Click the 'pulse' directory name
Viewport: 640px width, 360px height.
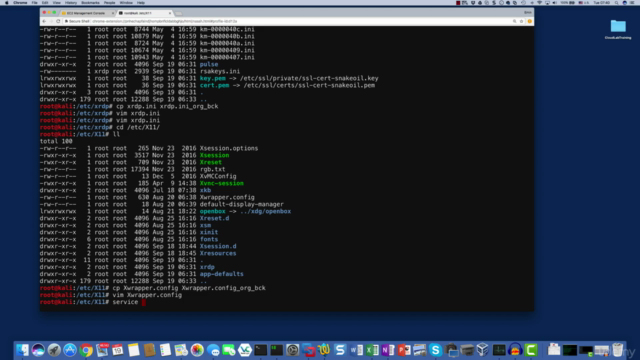pyautogui.click(x=209, y=64)
